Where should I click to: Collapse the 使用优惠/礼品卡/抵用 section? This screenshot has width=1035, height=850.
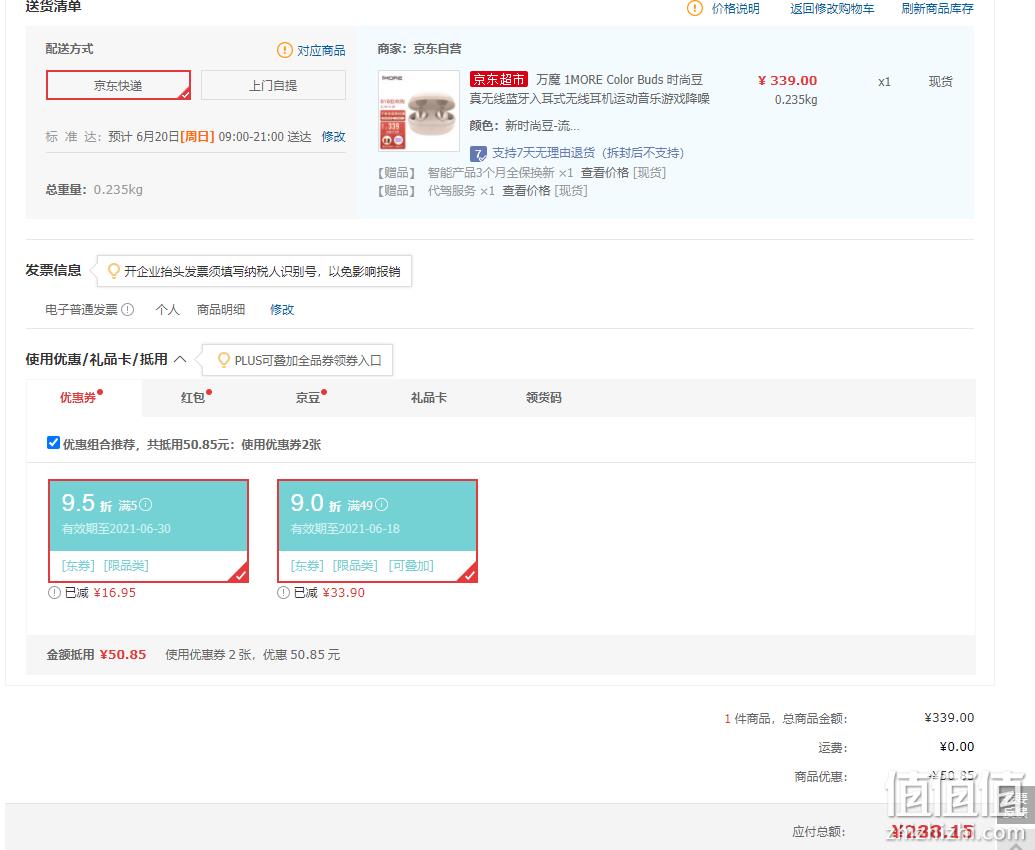[x=180, y=360]
